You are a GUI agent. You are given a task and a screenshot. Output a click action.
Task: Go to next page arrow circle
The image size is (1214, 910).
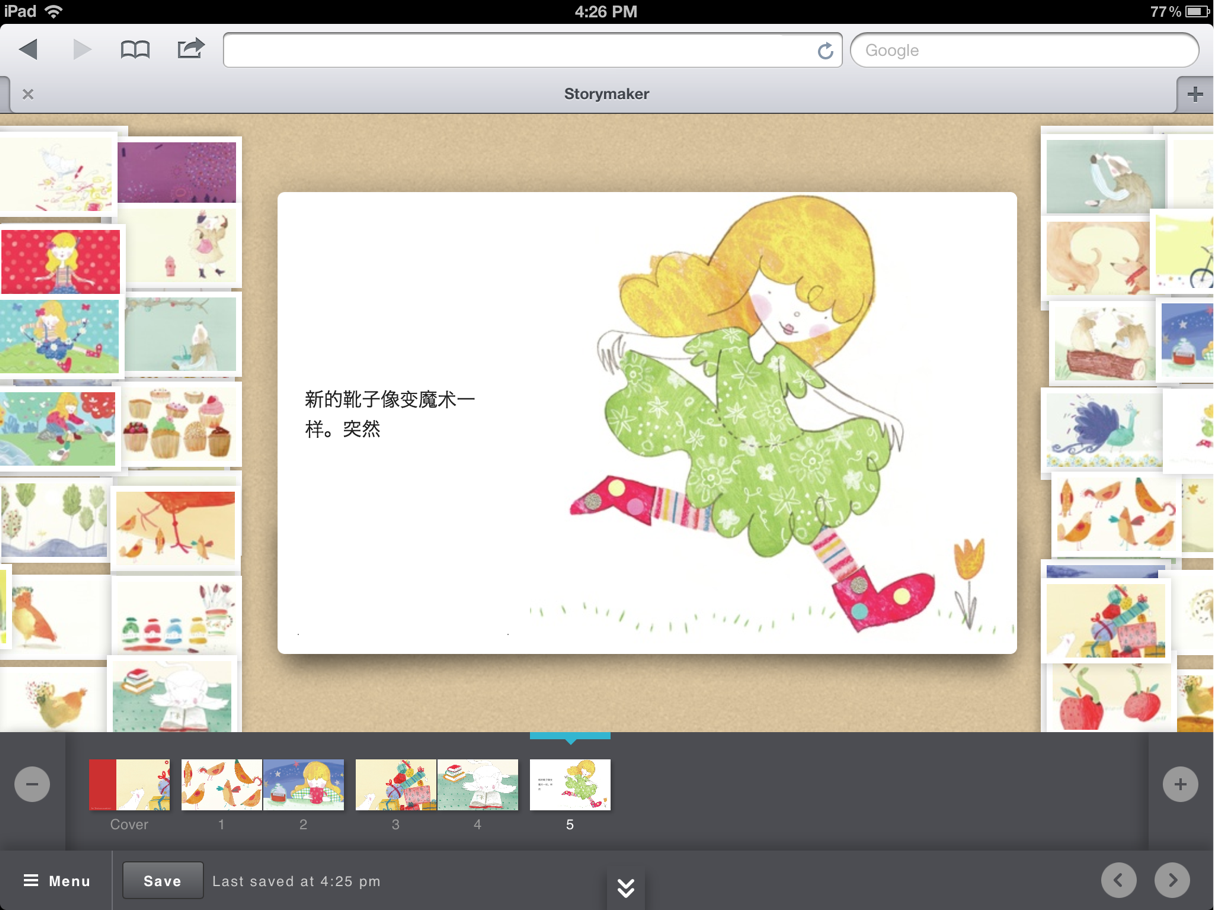tap(1172, 880)
